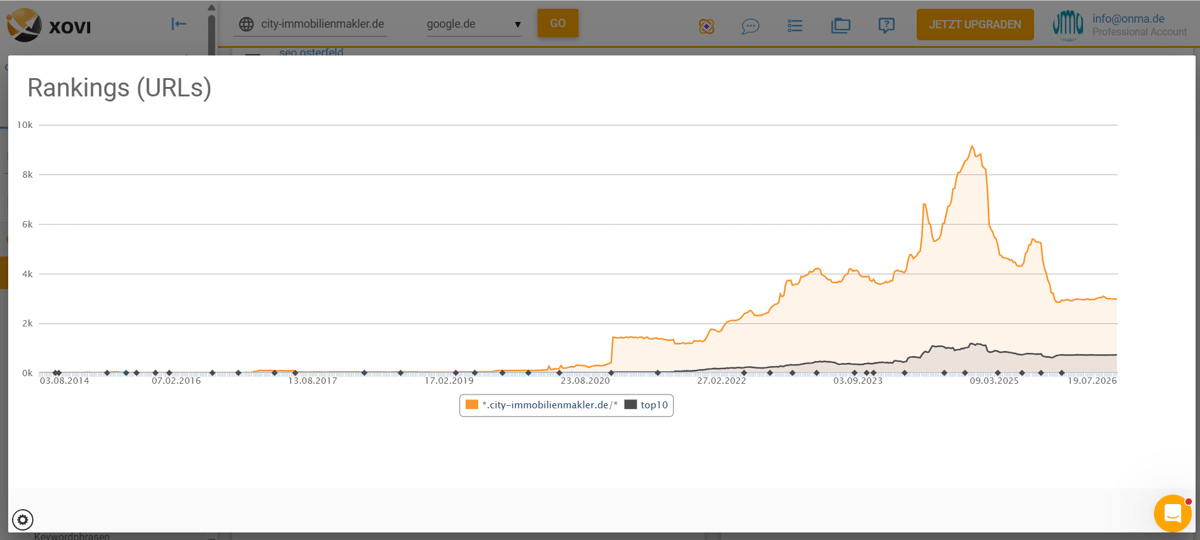Click the colorful square icon in the header
1200x540 pixels.
(707, 26)
